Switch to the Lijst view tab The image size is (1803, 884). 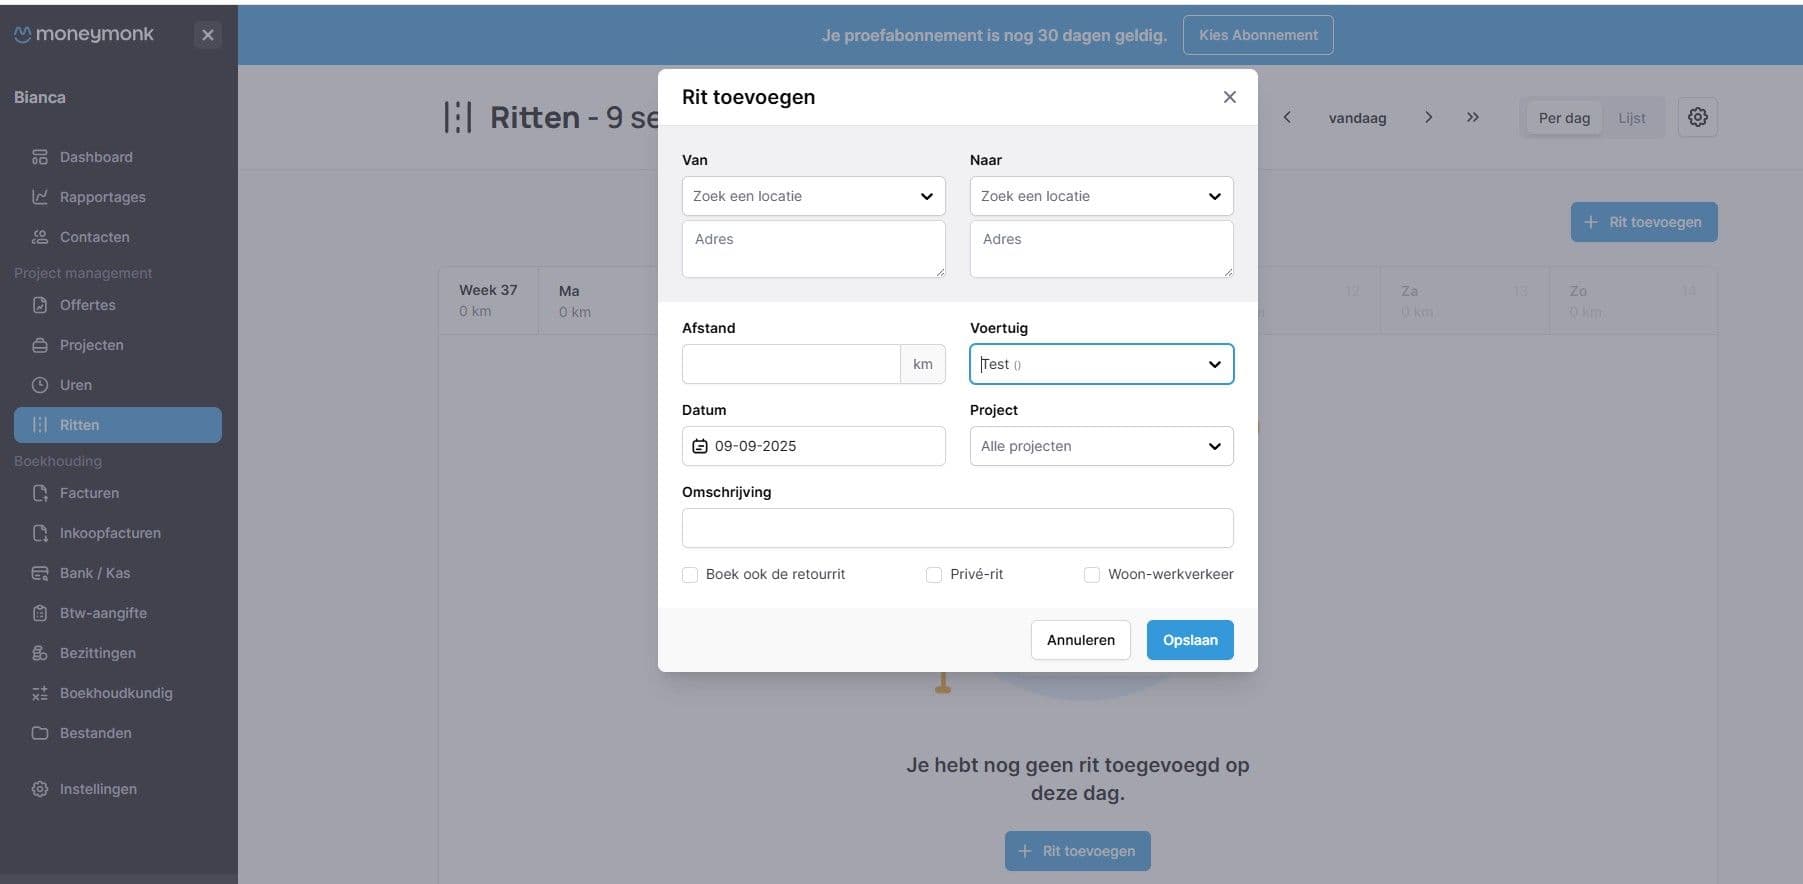(1631, 118)
